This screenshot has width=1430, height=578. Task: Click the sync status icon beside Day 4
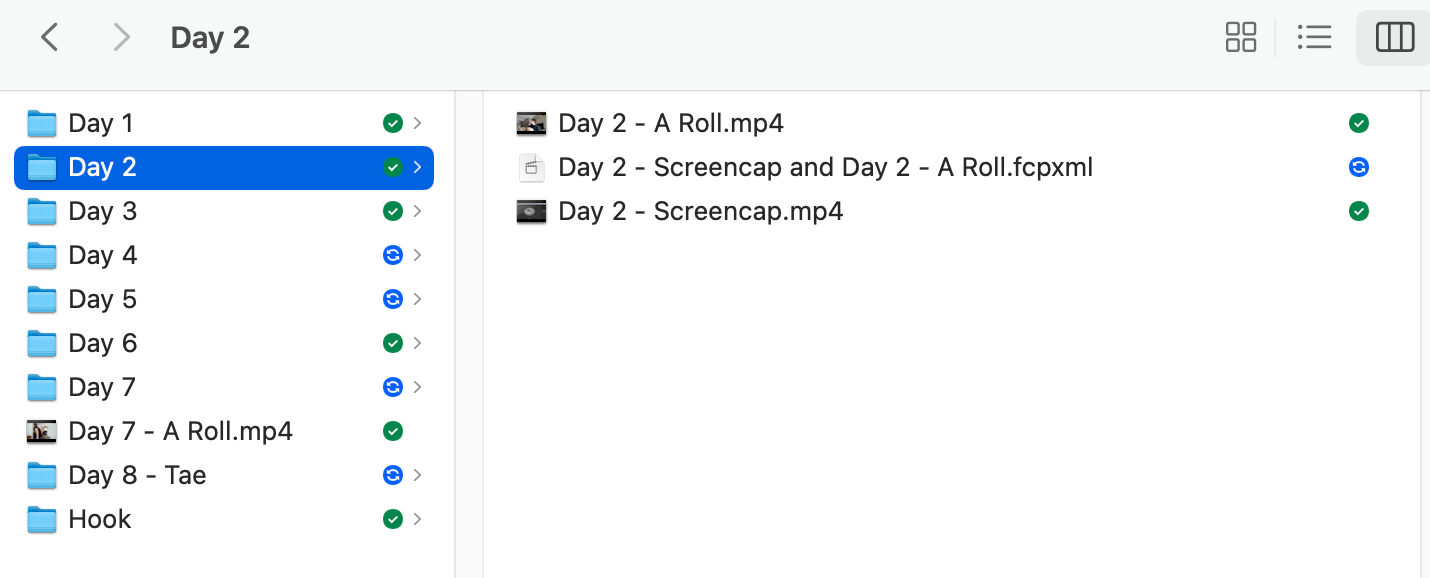[x=393, y=255]
